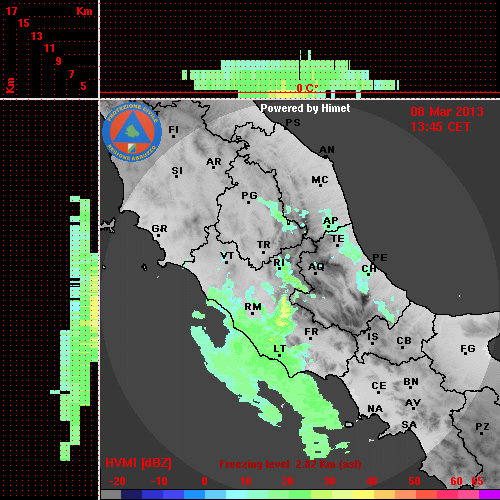Click the AV city label
Screen dimensions: 500x500
[x=413, y=403]
